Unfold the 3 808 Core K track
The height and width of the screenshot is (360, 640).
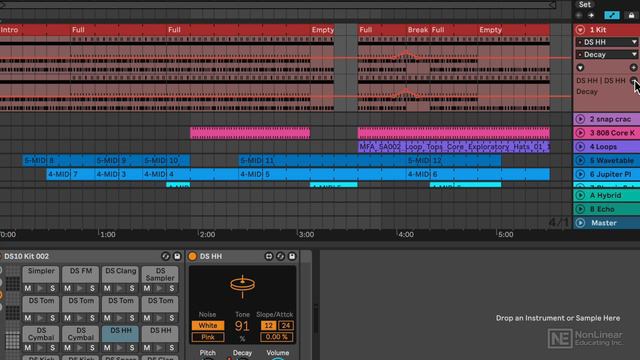580,133
